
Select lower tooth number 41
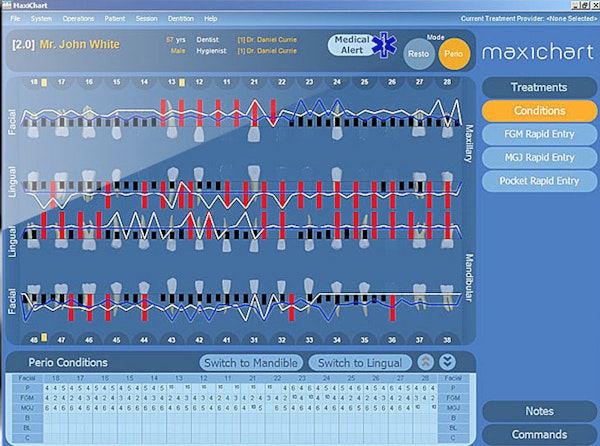227,340
